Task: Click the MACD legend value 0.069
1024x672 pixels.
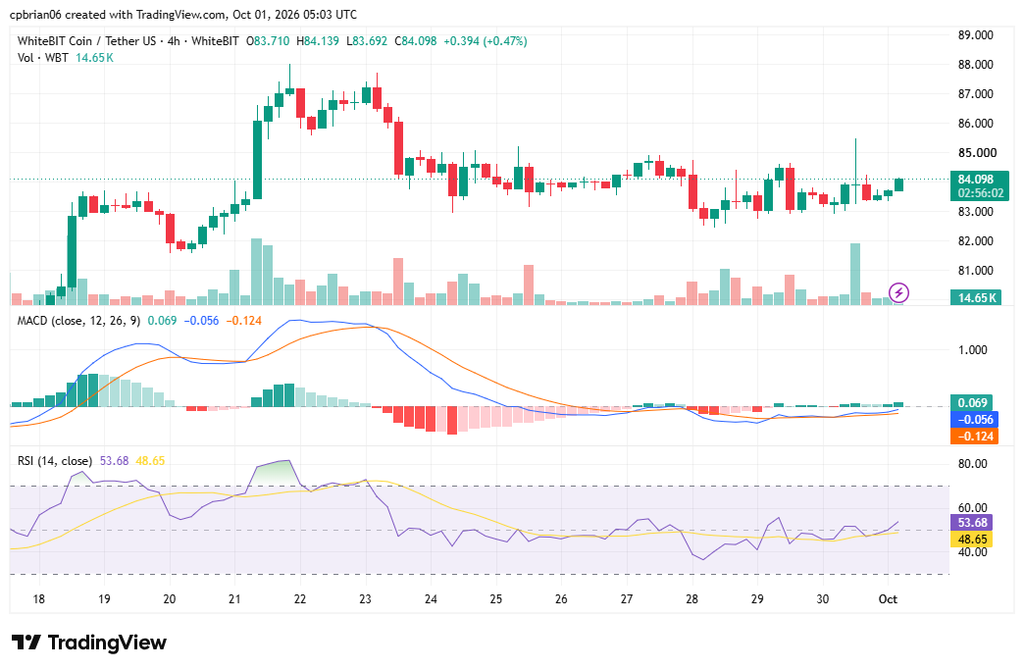Action: click(162, 321)
